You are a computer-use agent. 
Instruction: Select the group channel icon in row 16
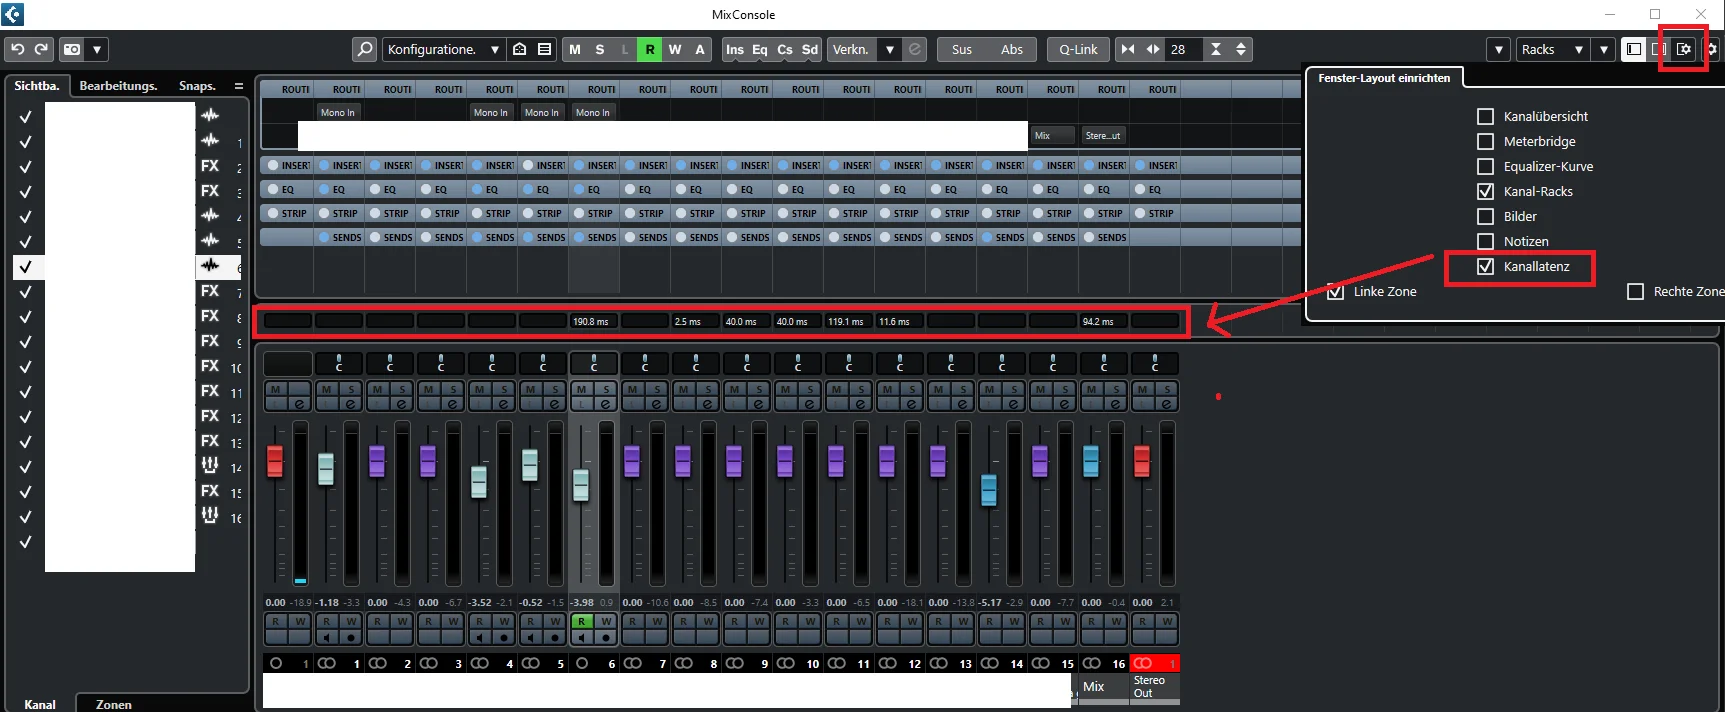click(x=210, y=515)
